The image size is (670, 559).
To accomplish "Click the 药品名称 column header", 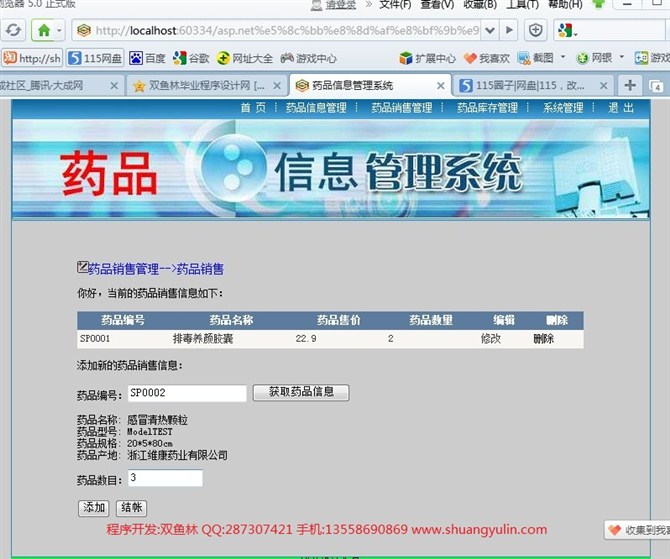I will point(231,320).
